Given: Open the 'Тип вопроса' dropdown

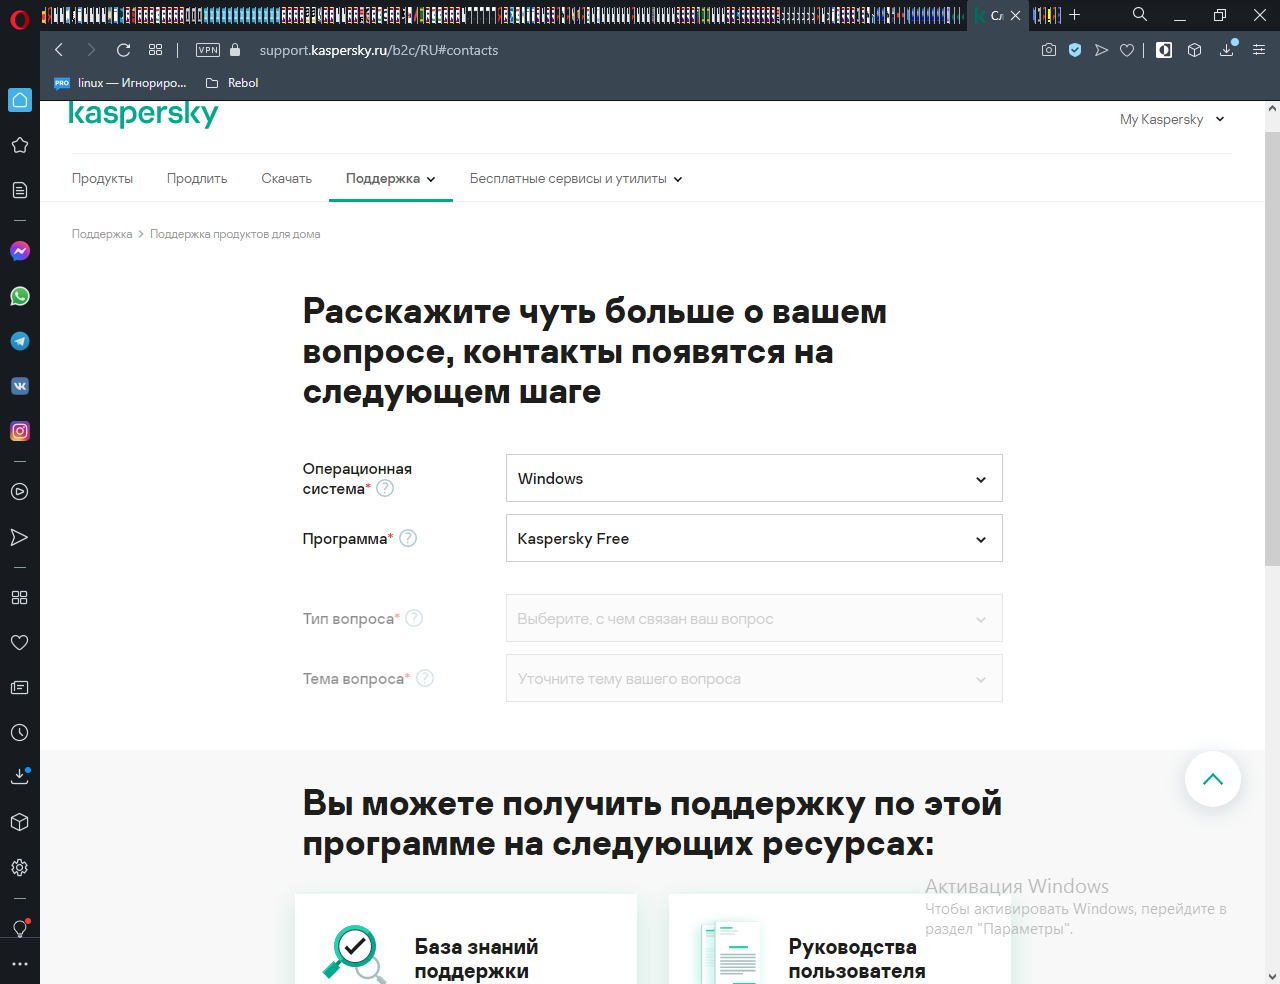Looking at the screenshot, I should (754, 618).
